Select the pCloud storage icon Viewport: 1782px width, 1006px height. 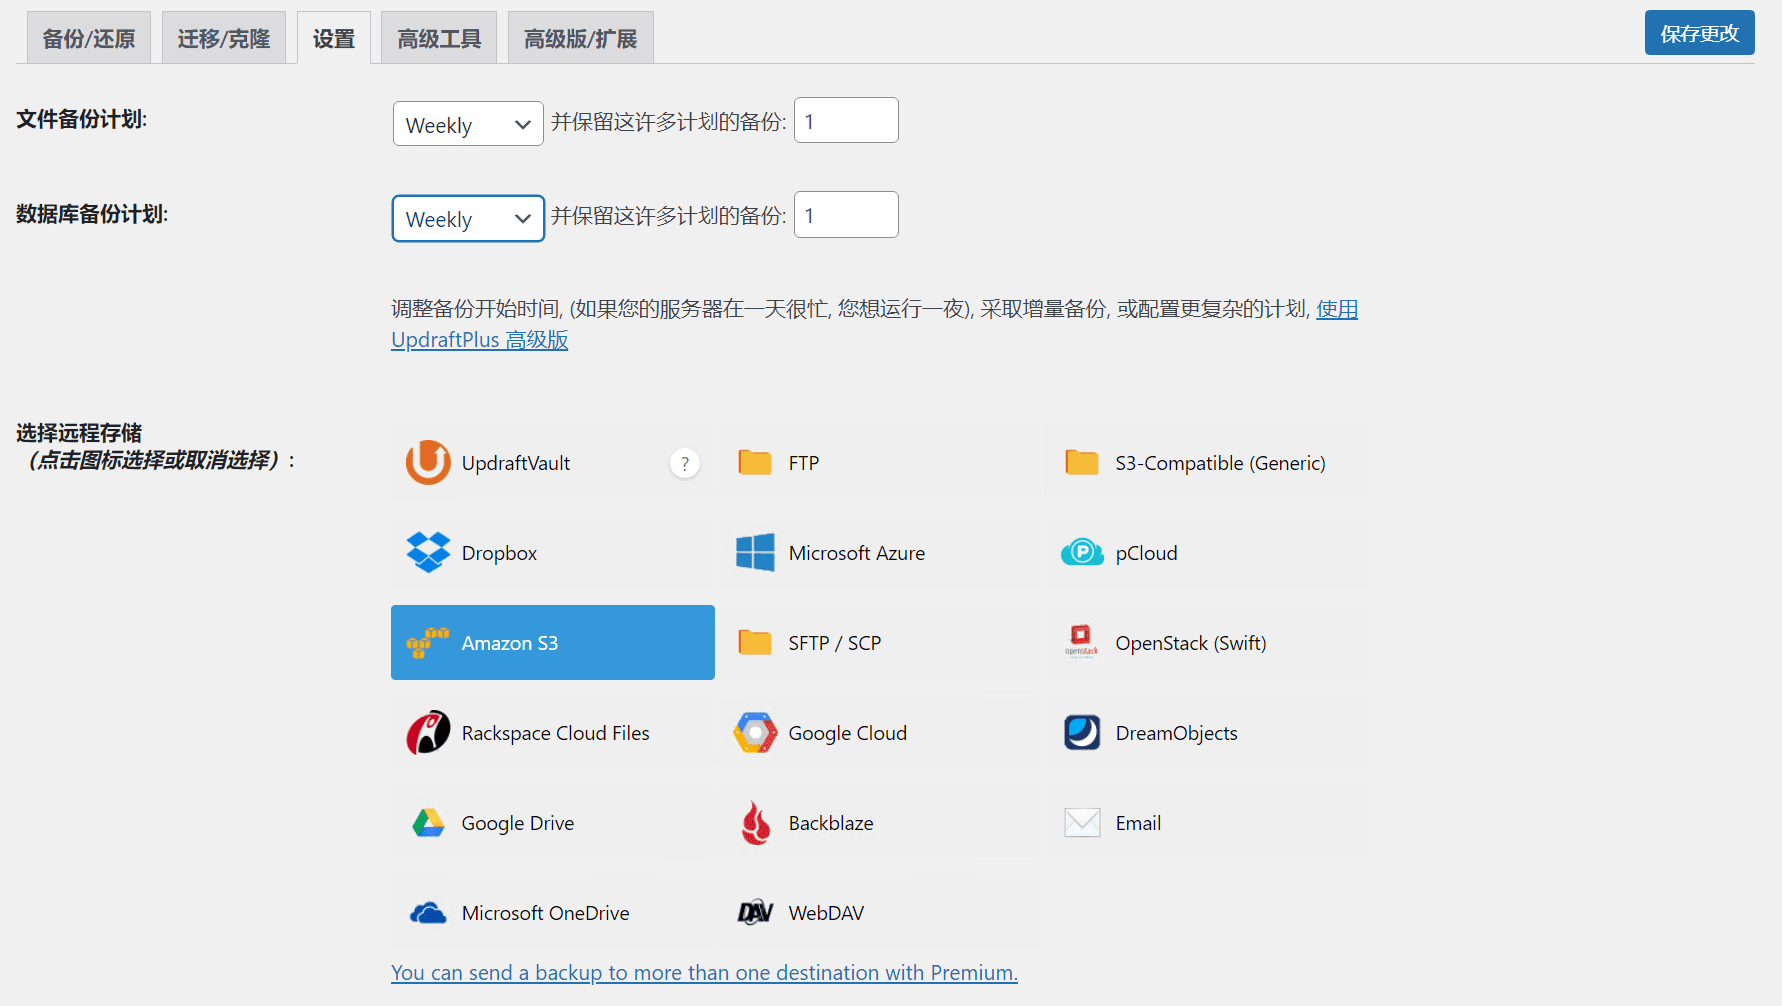pos(1118,552)
